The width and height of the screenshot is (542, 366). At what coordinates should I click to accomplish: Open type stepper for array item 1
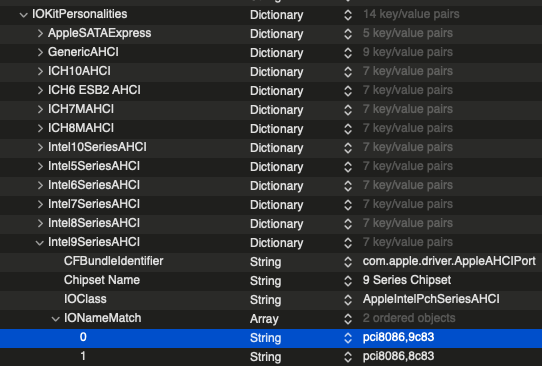pos(348,357)
